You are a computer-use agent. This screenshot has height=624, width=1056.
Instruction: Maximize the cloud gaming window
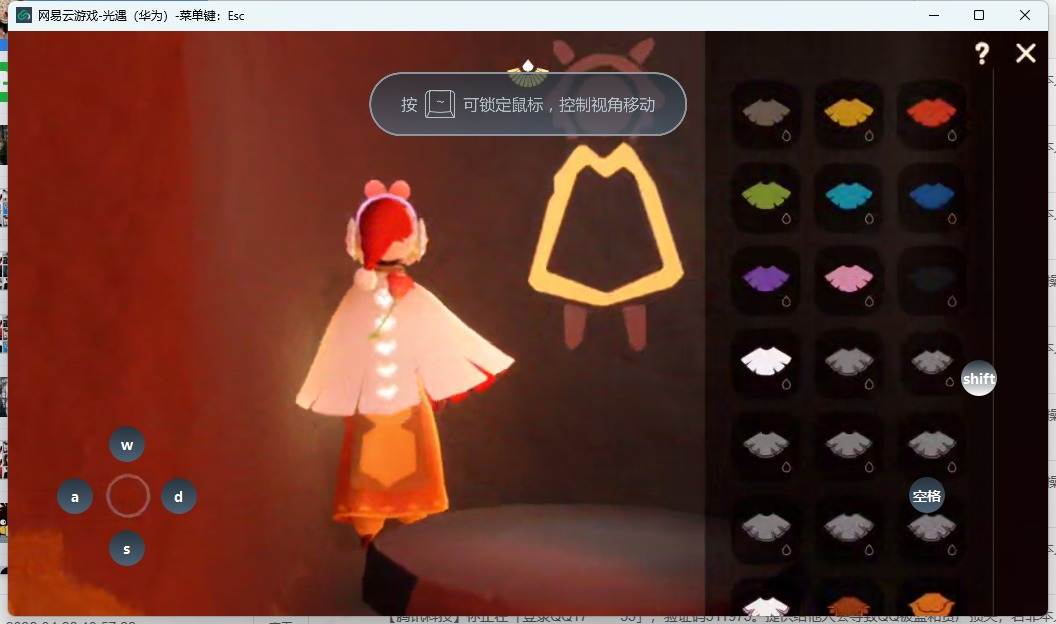(979, 15)
